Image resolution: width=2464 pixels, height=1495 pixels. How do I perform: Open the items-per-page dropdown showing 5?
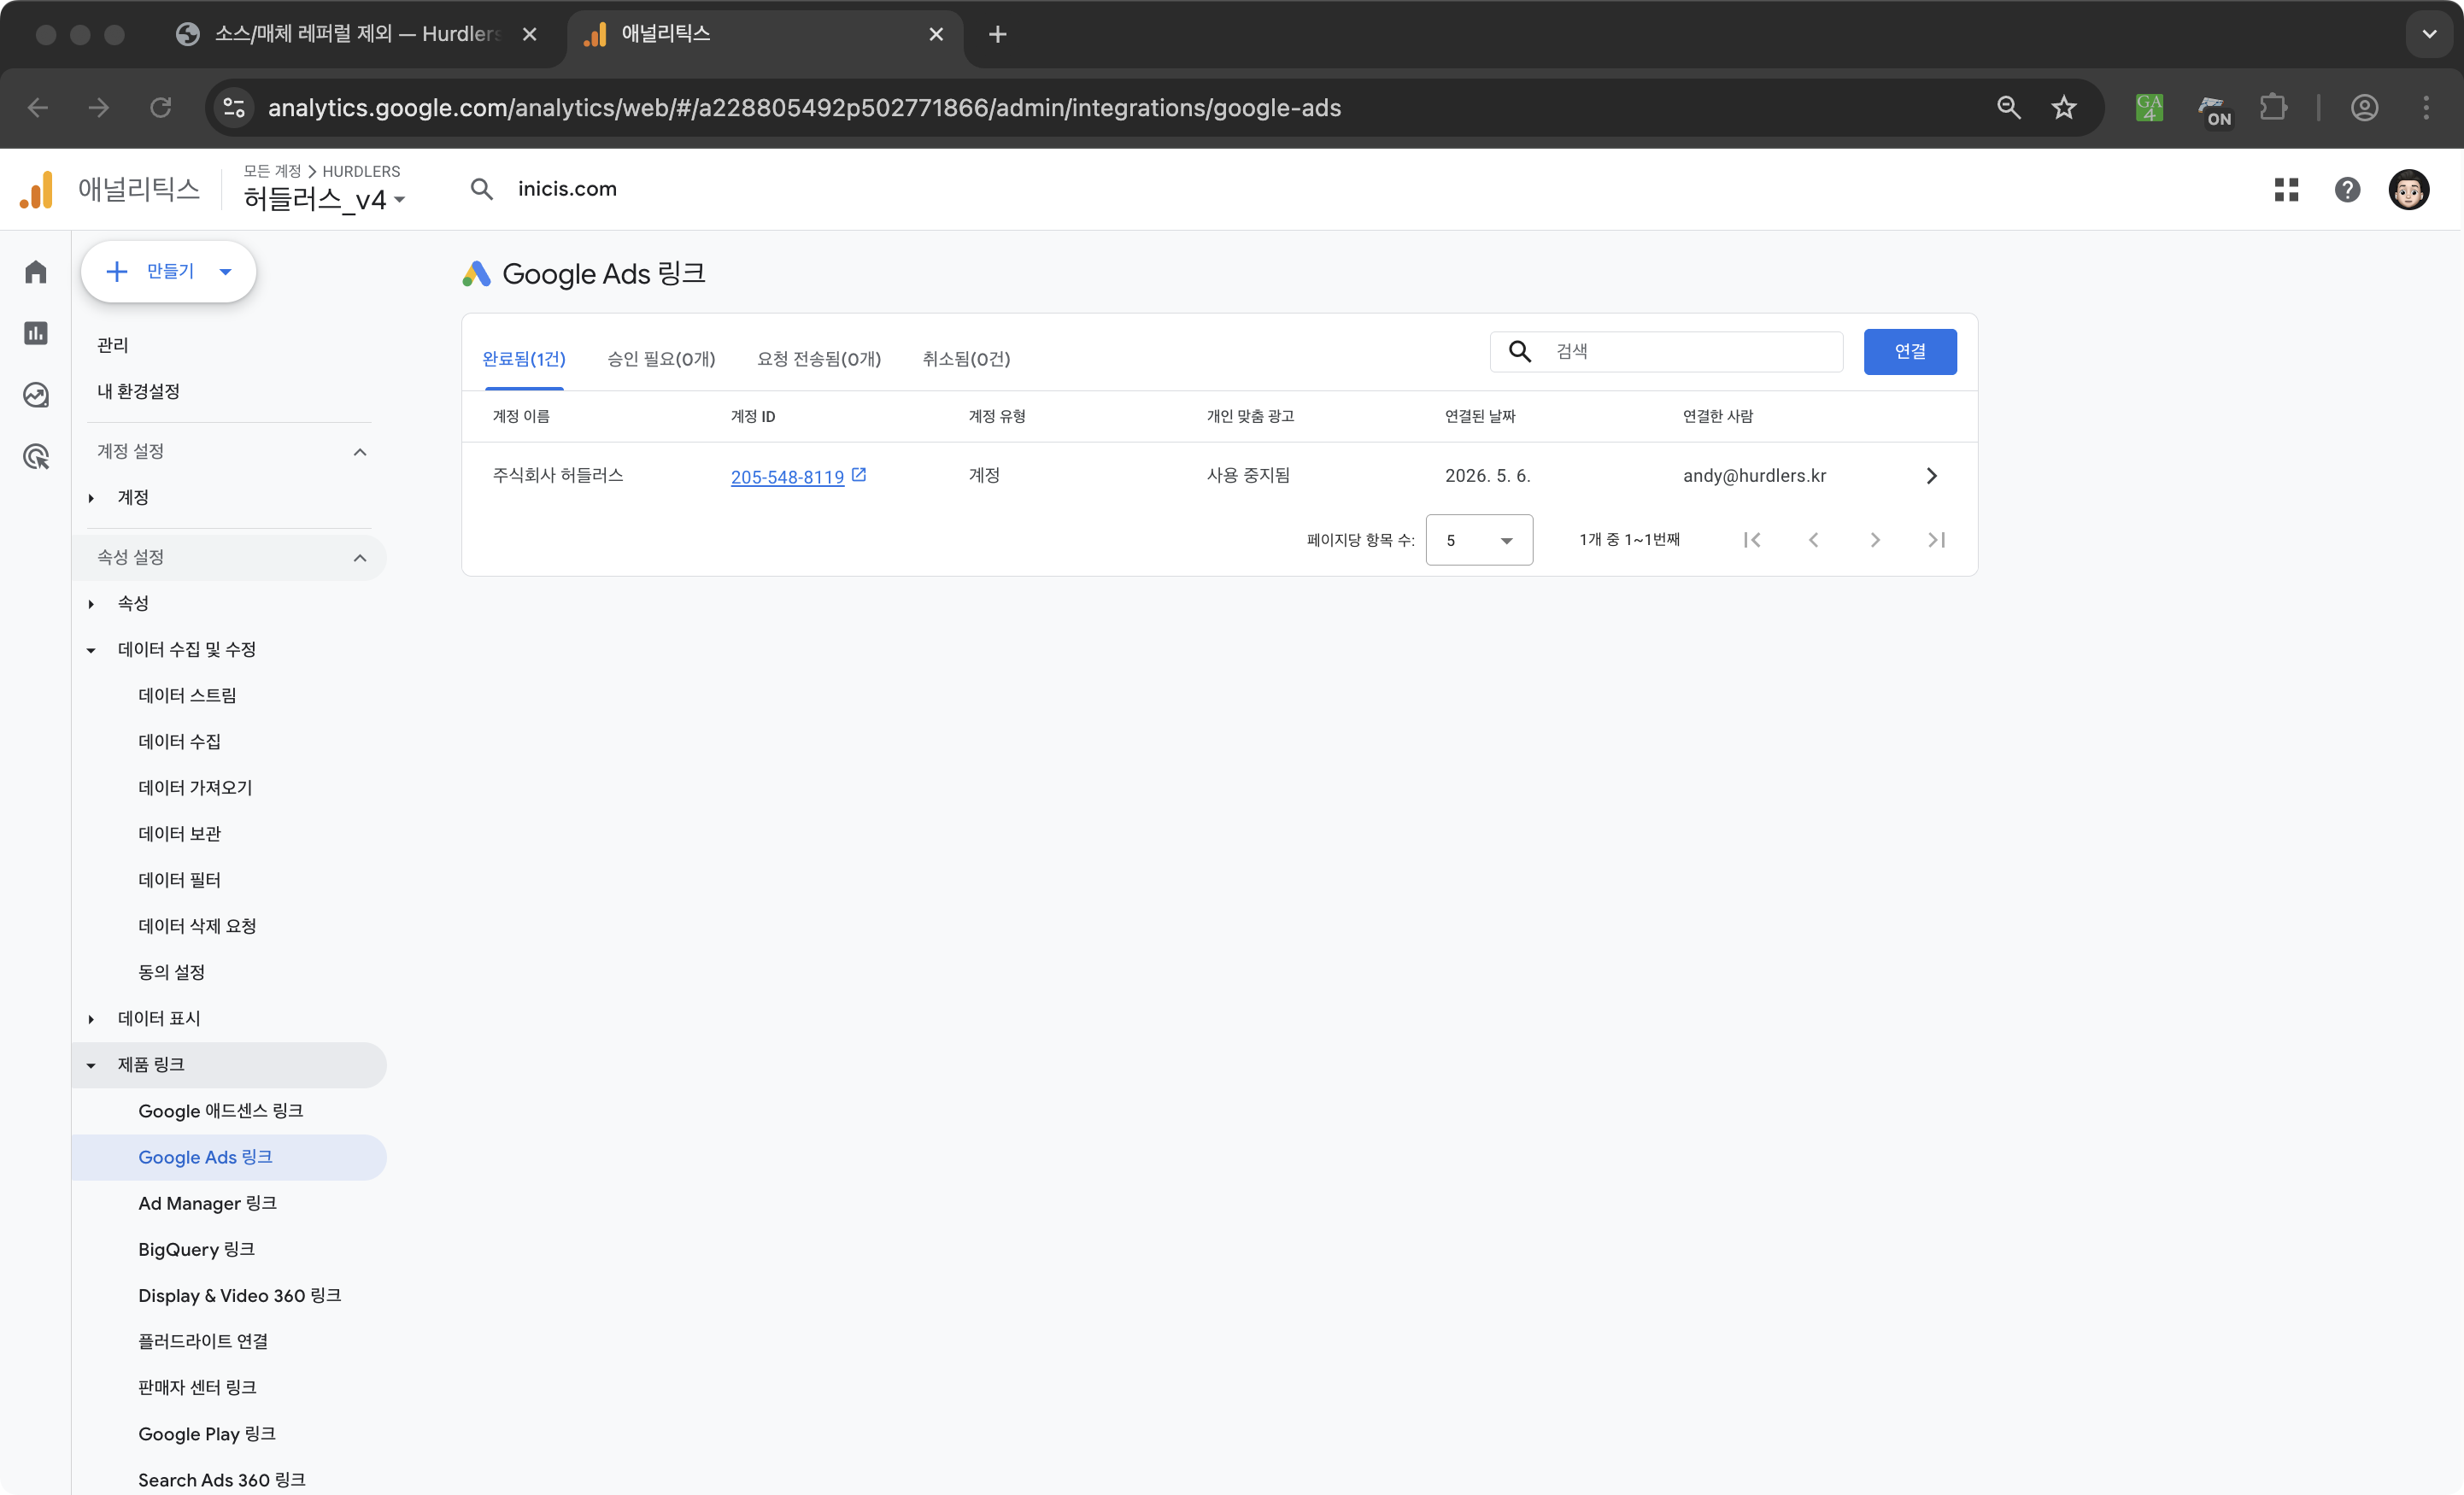point(1479,540)
